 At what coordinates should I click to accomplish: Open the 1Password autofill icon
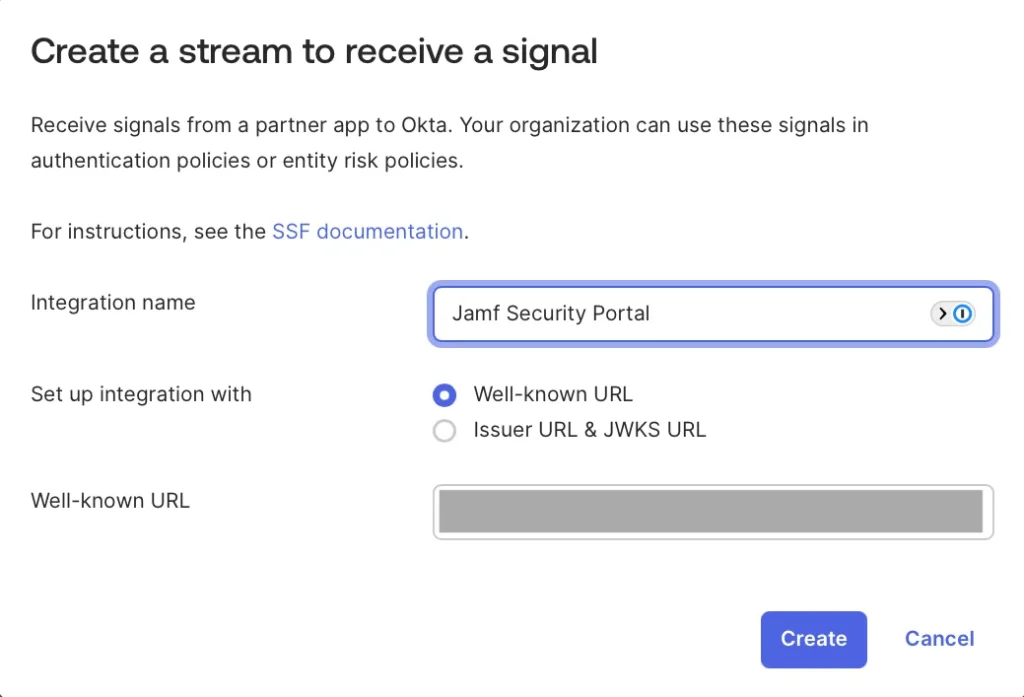point(962,314)
